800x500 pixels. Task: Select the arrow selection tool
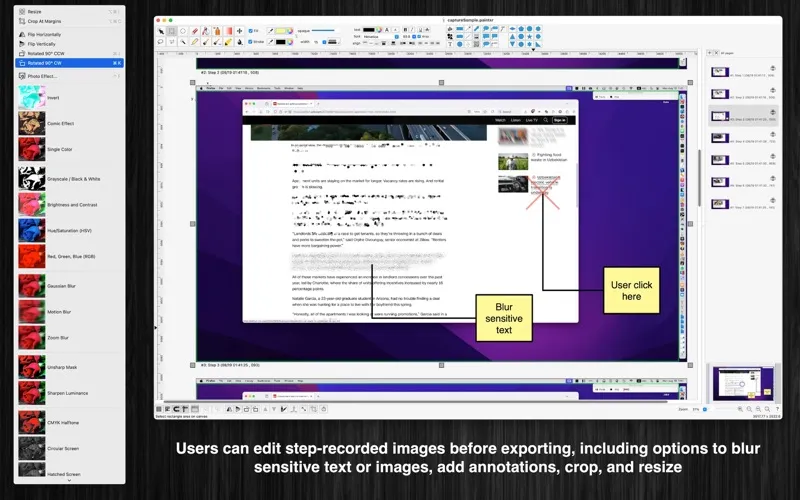(x=161, y=31)
